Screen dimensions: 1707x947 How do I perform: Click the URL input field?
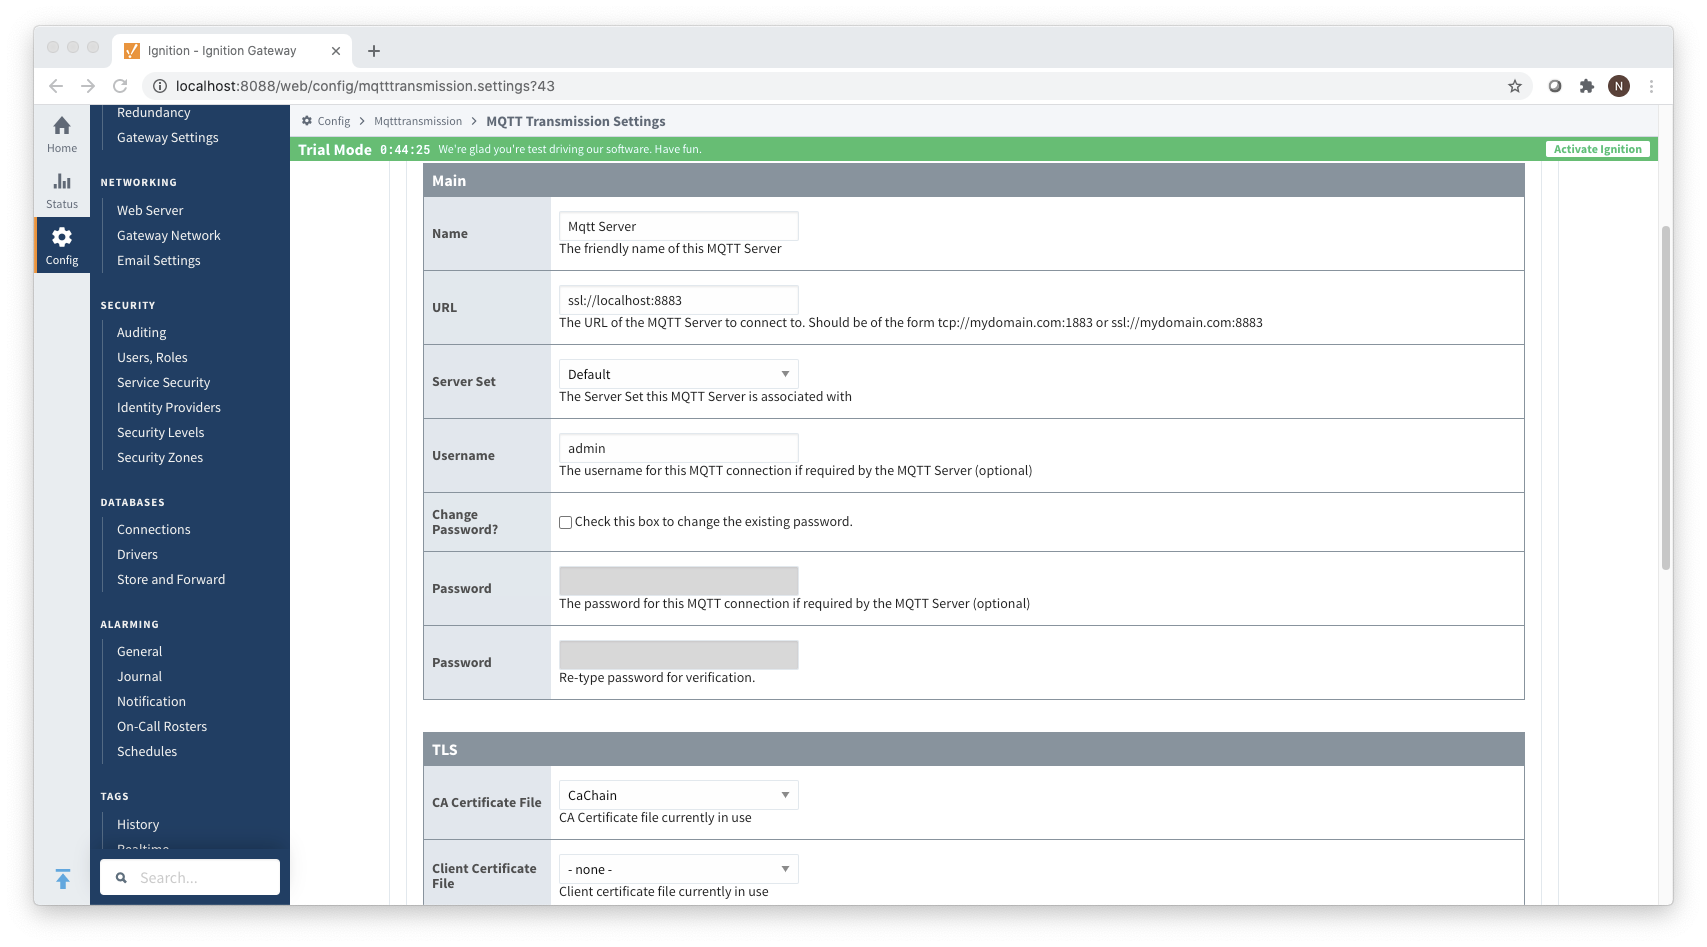pos(678,300)
